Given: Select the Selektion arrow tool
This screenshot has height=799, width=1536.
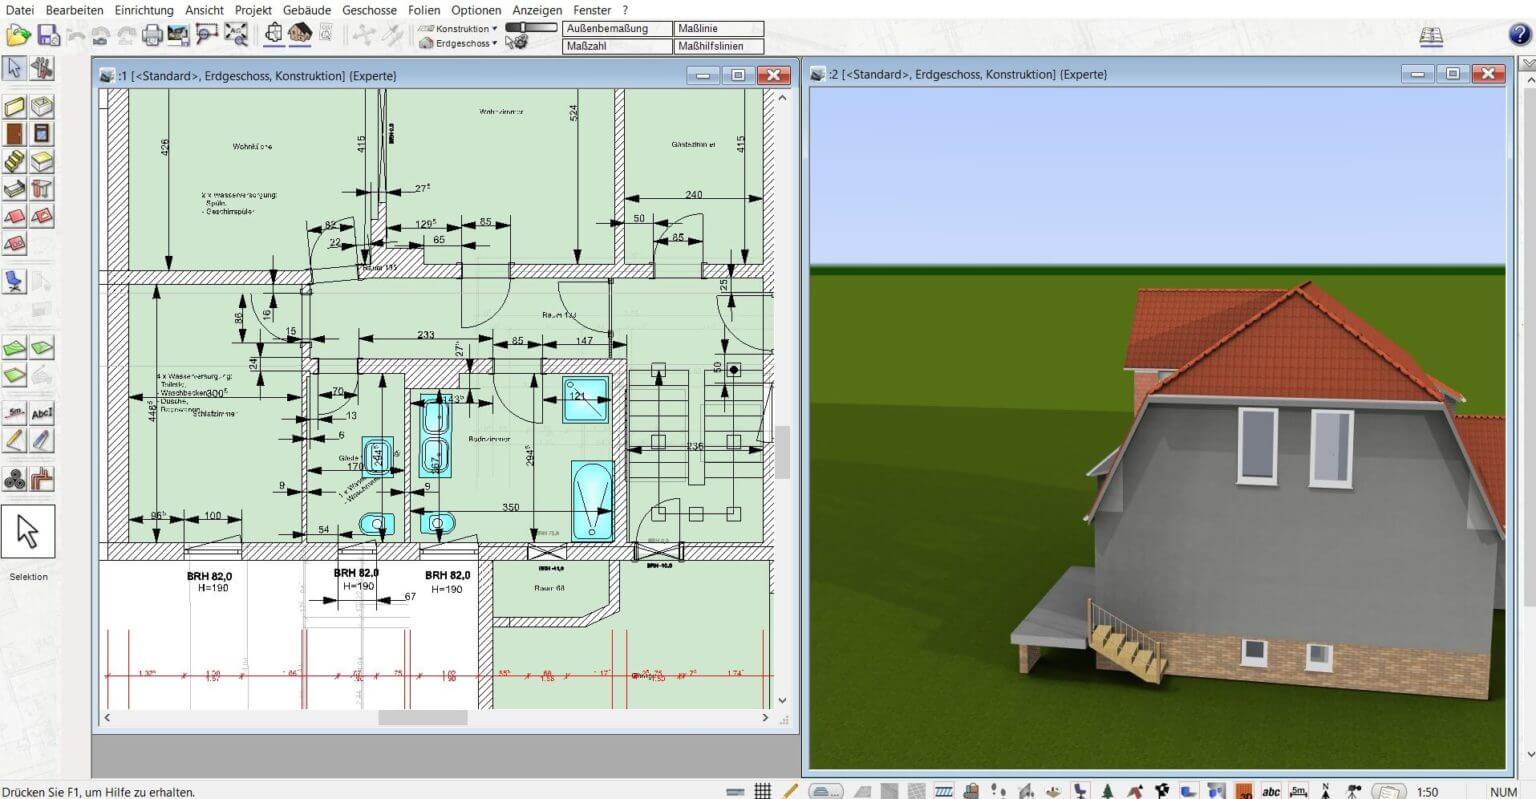Looking at the screenshot, I should click(x=28, y=532).
